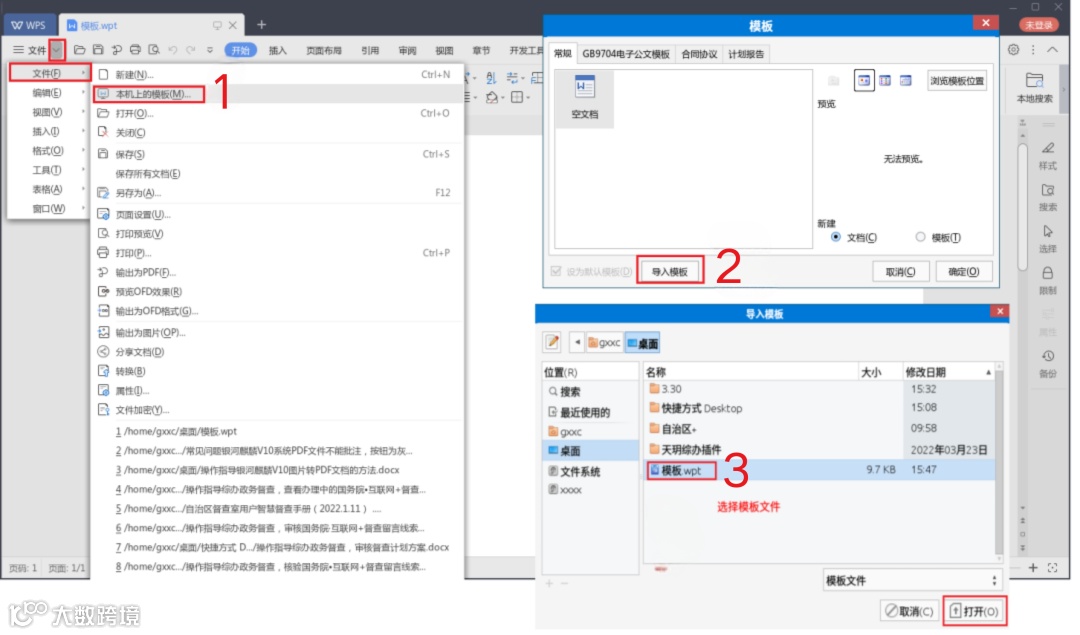Click the print preview icon in the quick toolbar
Image resolution: width=1080 pixels, height=635 pixels.
154,50
